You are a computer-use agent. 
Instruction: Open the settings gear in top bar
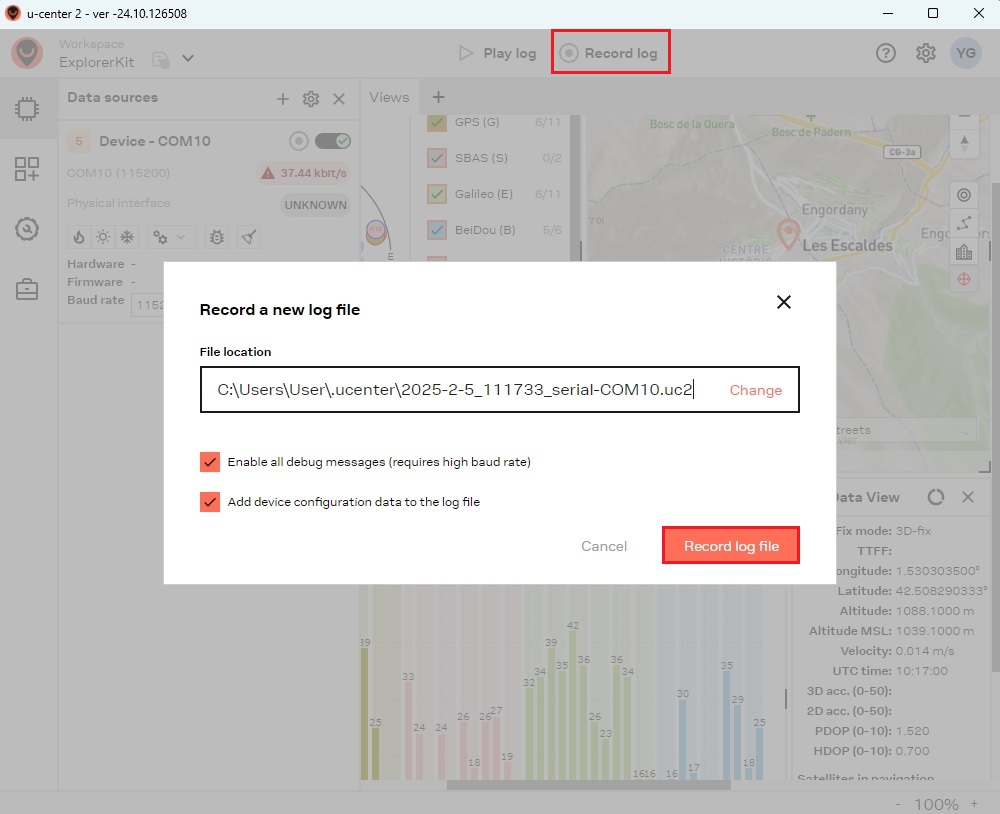tap(925, 53)
